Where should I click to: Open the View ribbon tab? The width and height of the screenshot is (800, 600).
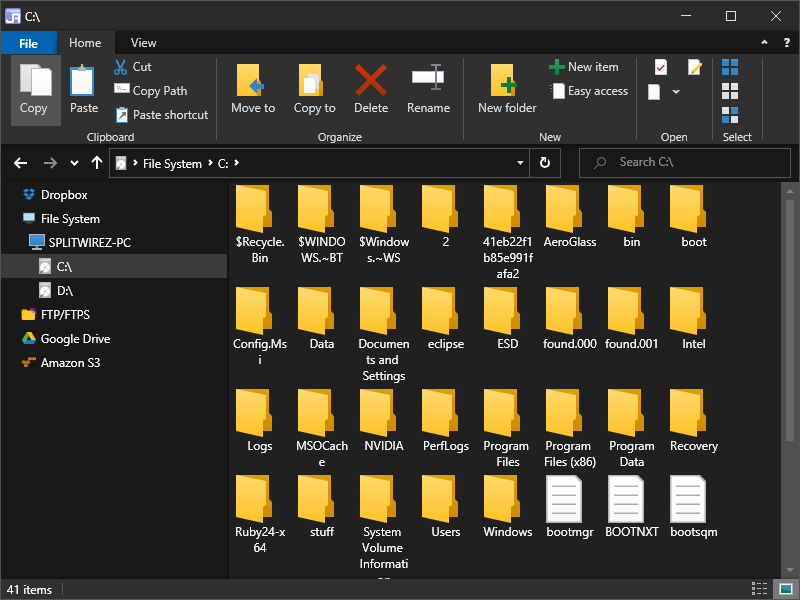143,43
